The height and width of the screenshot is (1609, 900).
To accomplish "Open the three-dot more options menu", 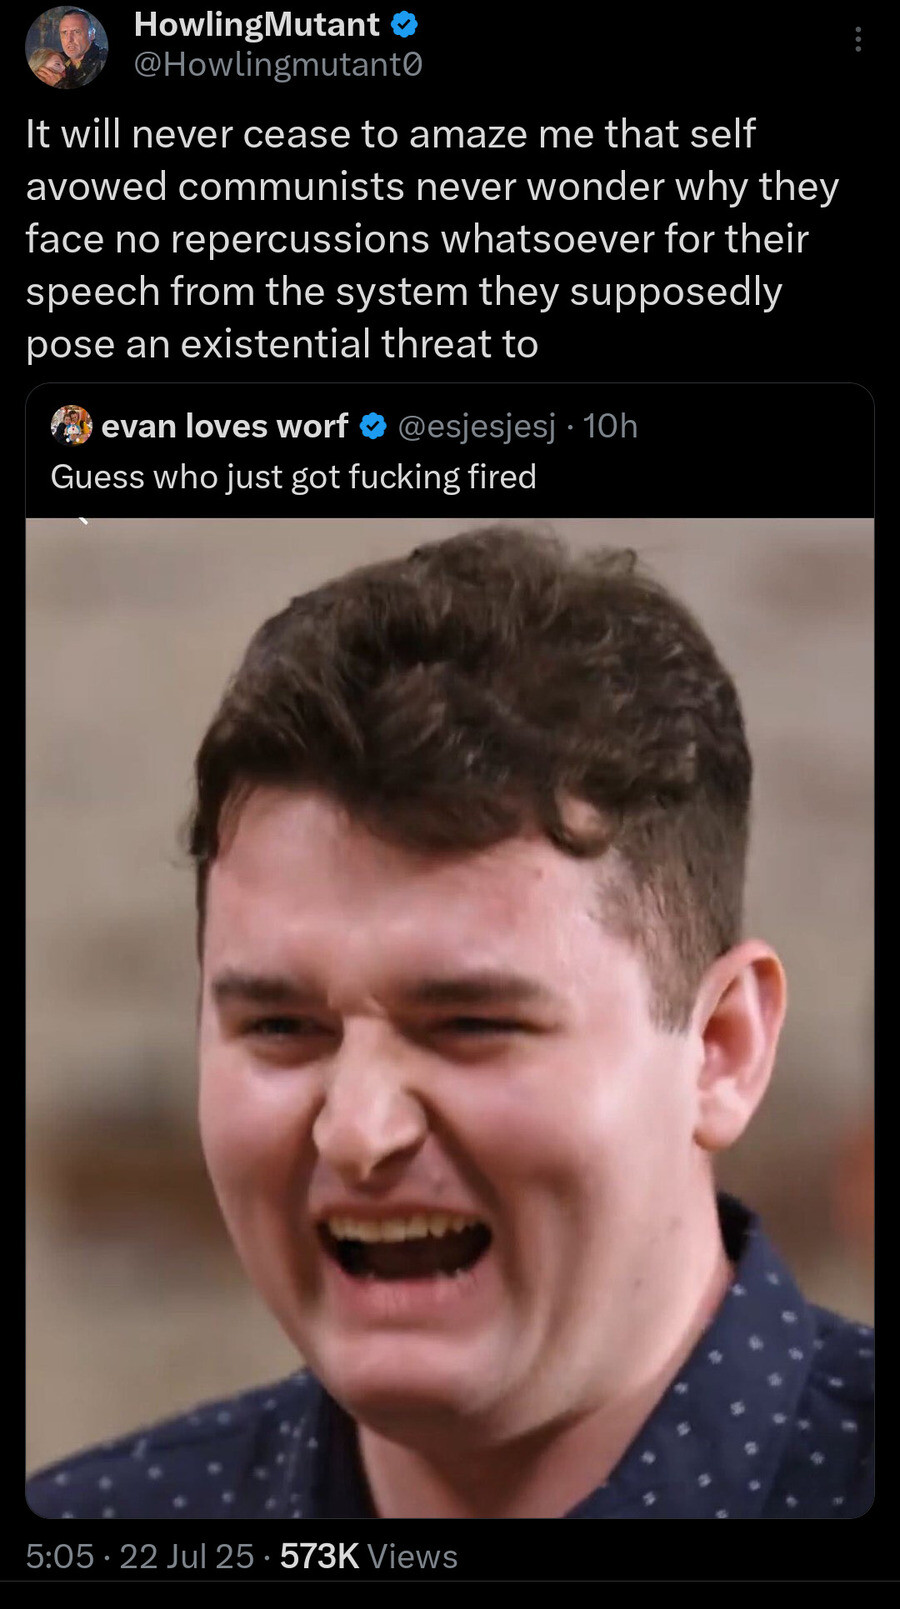I will 858,39.
